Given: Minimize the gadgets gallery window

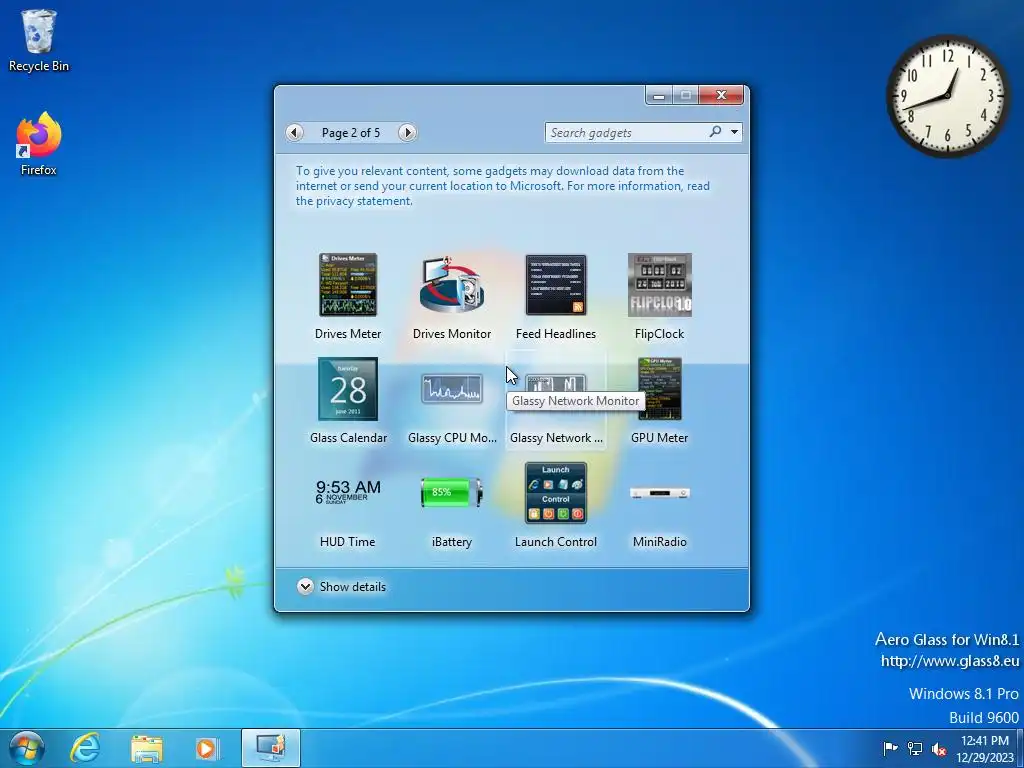Looking at the screenshot, I should pos(659,95).
